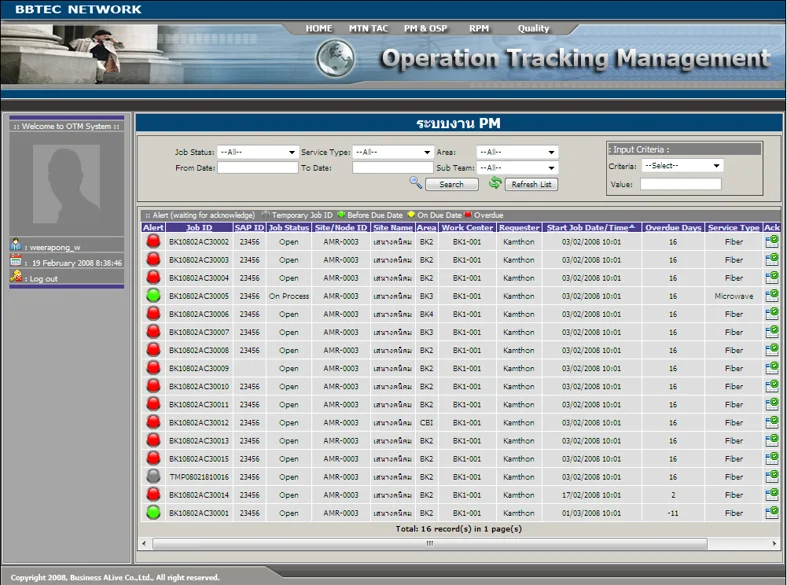Open the Sub Team dropdown
The width and height of the screenshot is (787, 585).
(x=517, y=168)
